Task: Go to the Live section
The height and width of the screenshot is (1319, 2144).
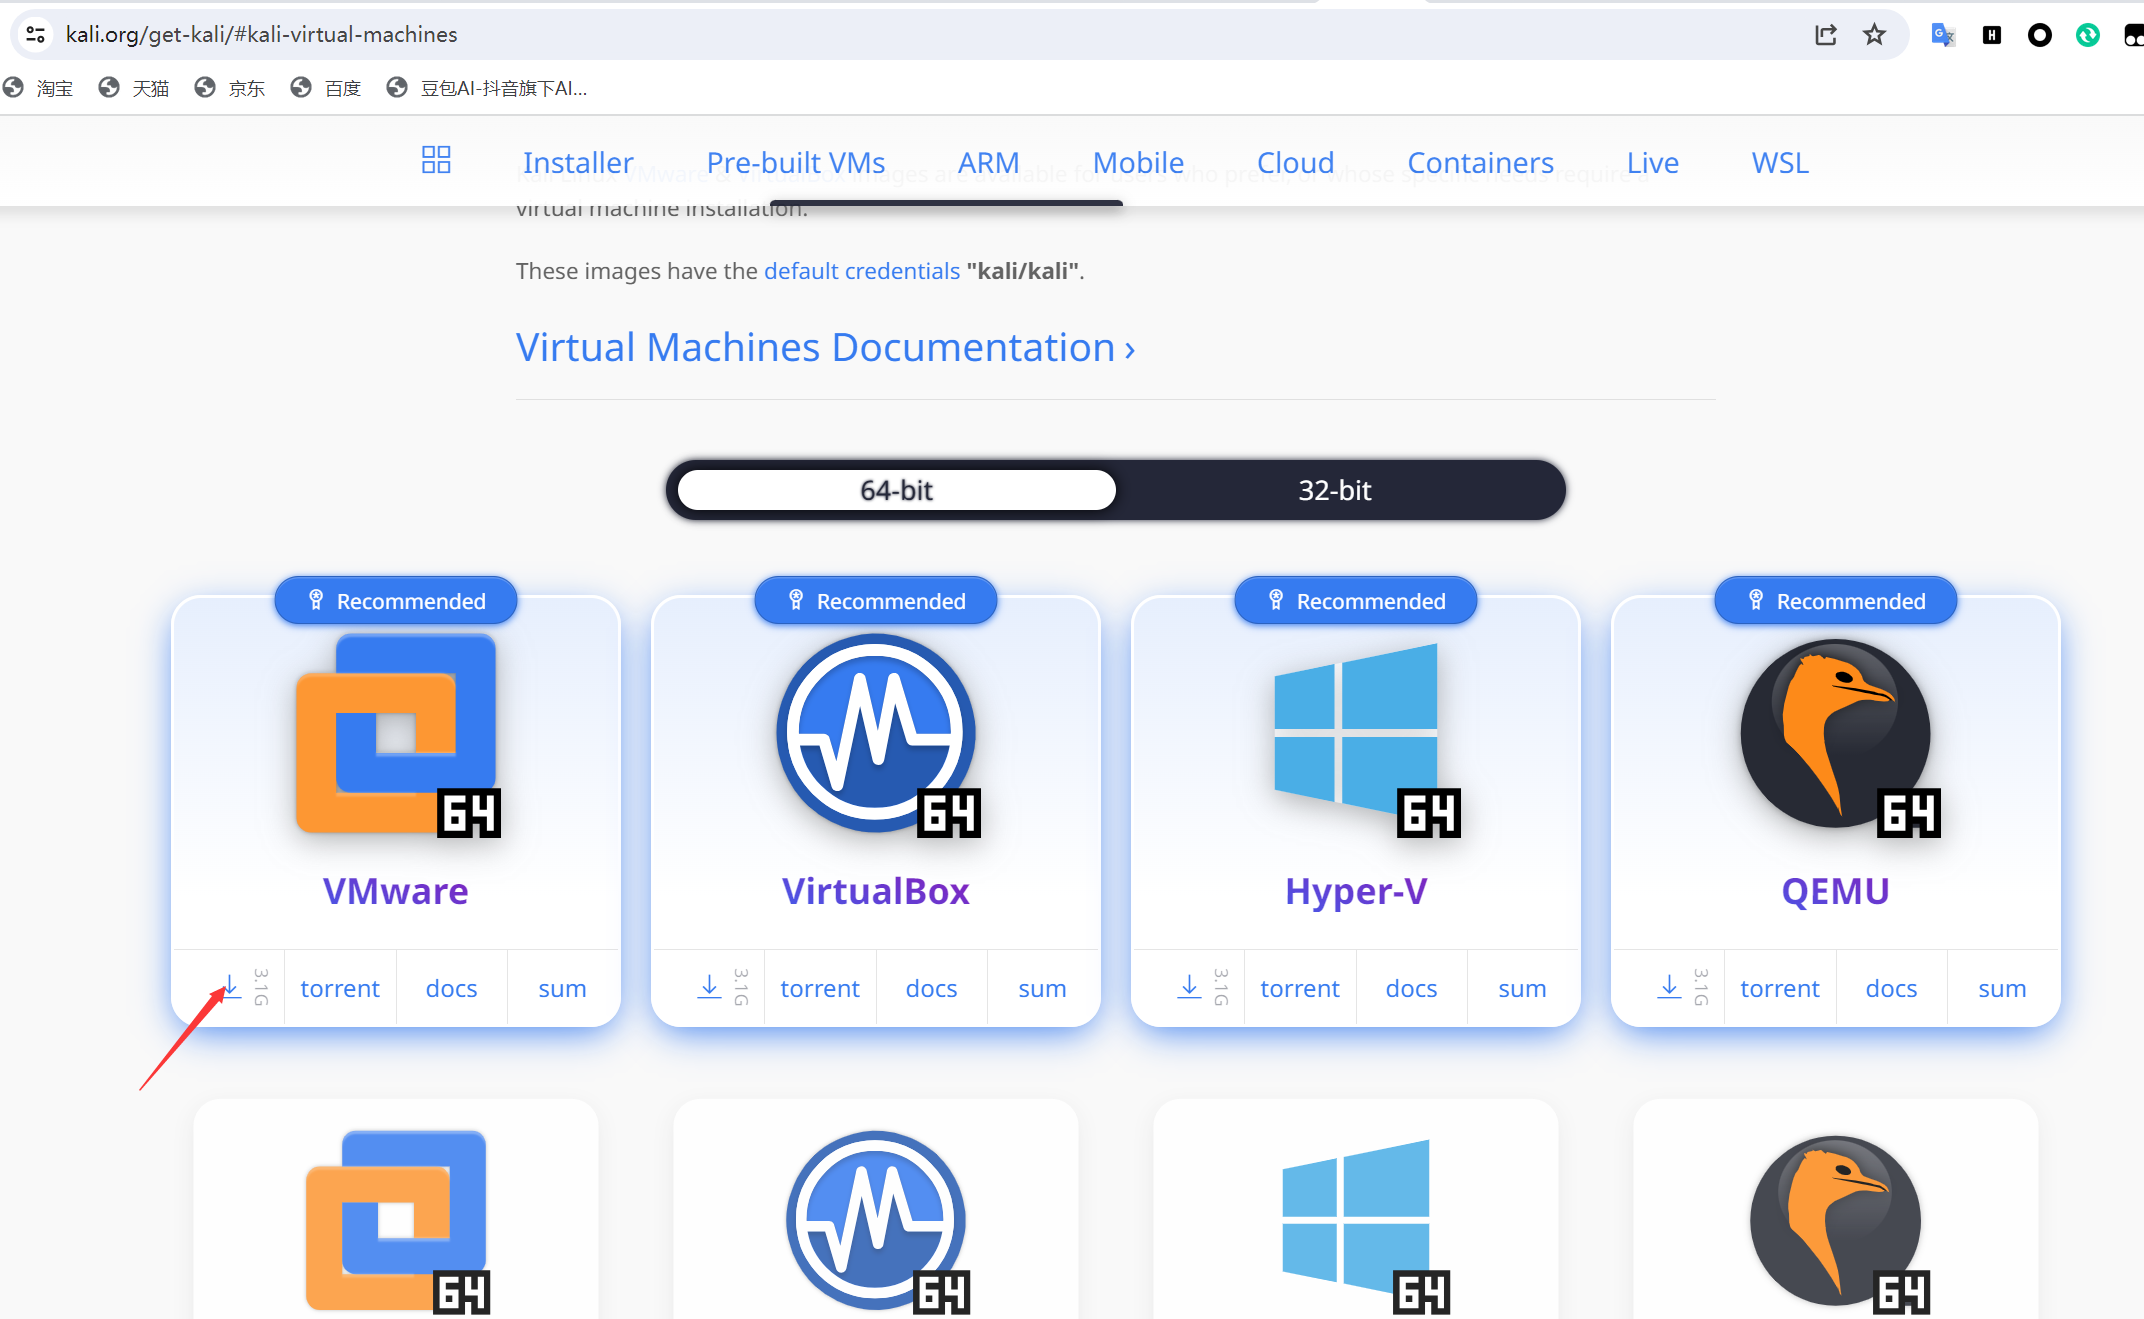Action: (1653, 162)
